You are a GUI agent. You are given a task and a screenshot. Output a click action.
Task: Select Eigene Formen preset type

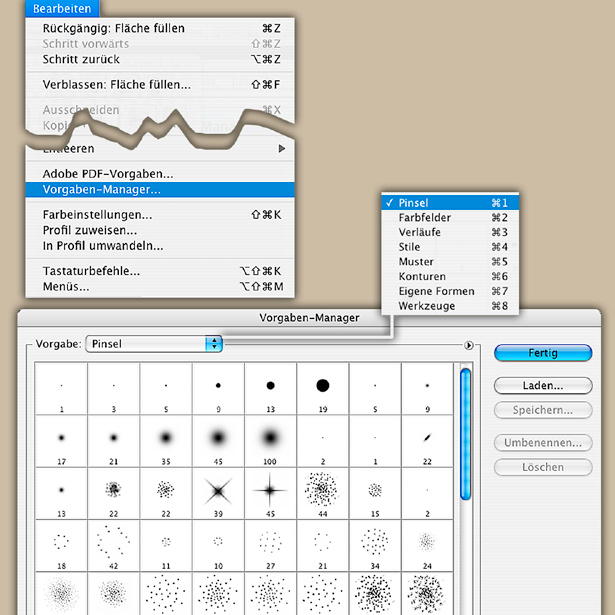click(x=450, y=291)
